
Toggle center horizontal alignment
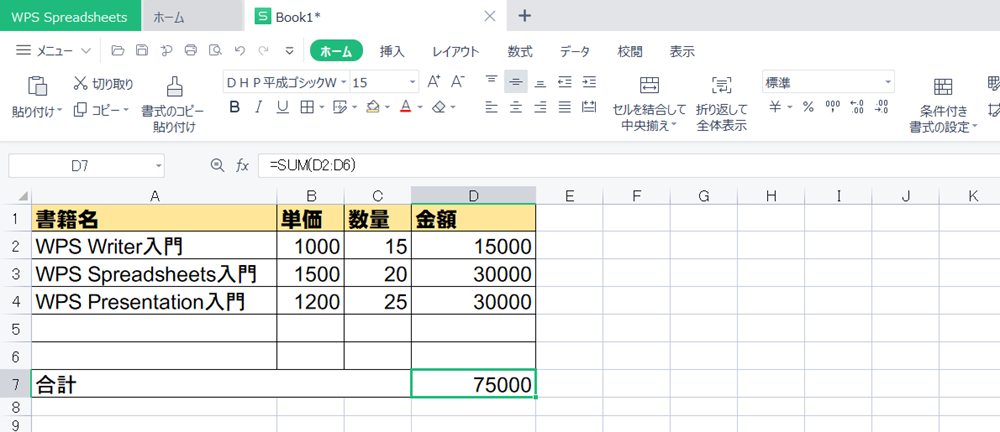point(516,107)
